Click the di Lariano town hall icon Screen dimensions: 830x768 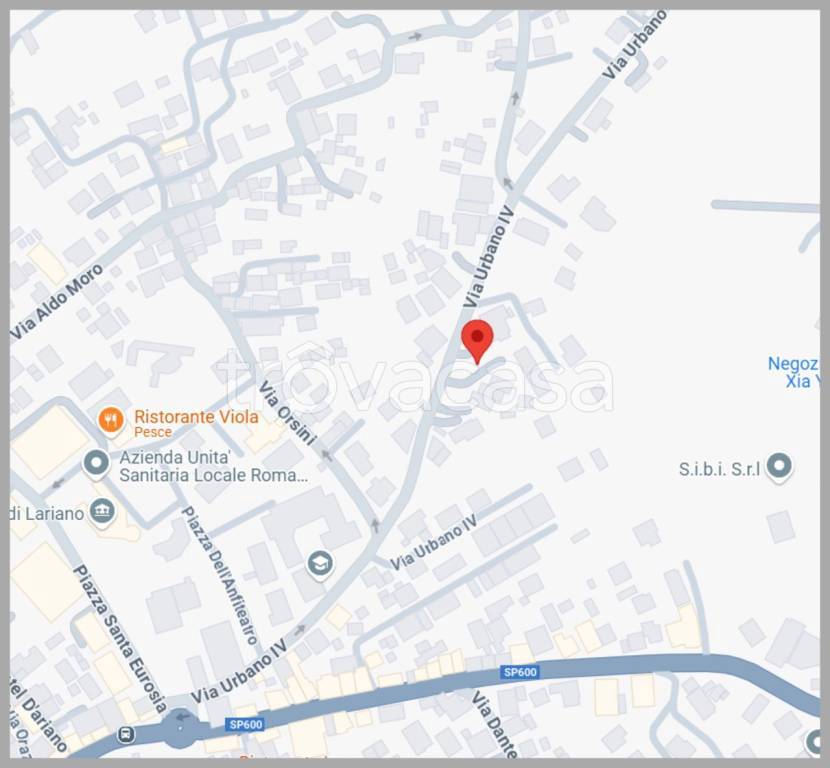(102, 512)
